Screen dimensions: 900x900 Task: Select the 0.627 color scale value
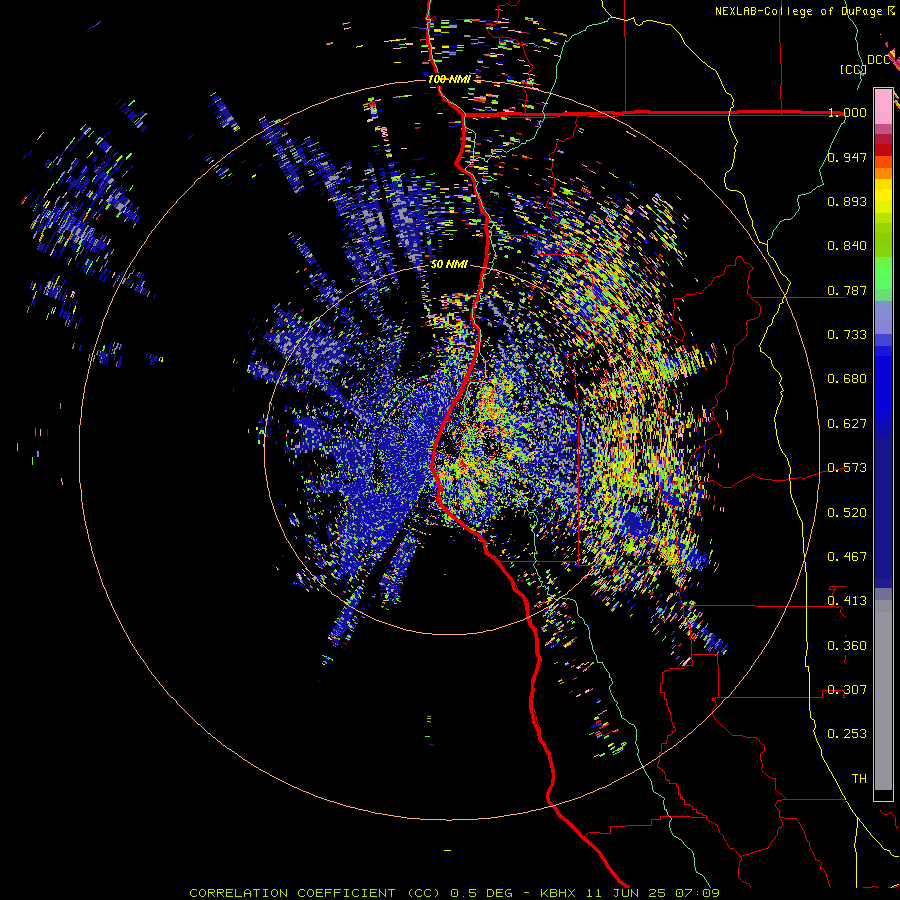pos(847,424)
